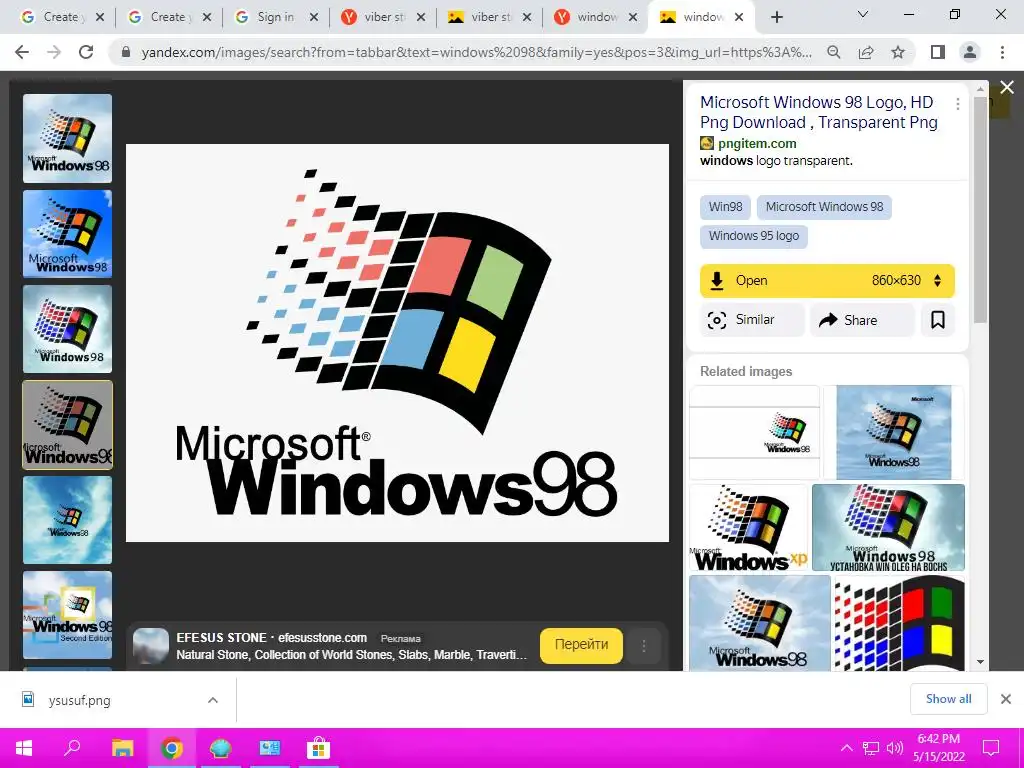
Task: Click the browser Forward arrow
Action: [54, 52]
